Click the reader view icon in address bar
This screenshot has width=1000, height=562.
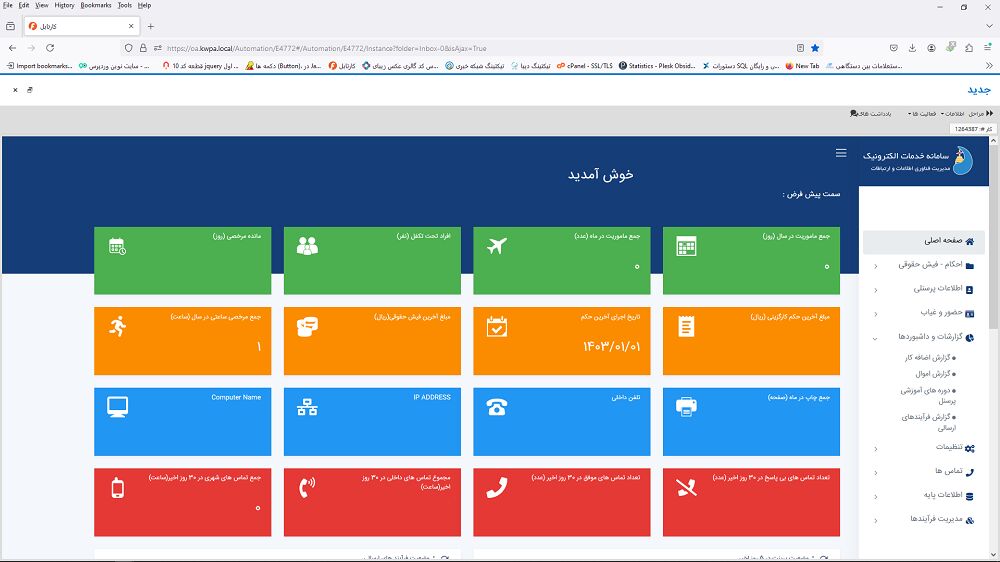pyautogui.click(x=800, y=48)
